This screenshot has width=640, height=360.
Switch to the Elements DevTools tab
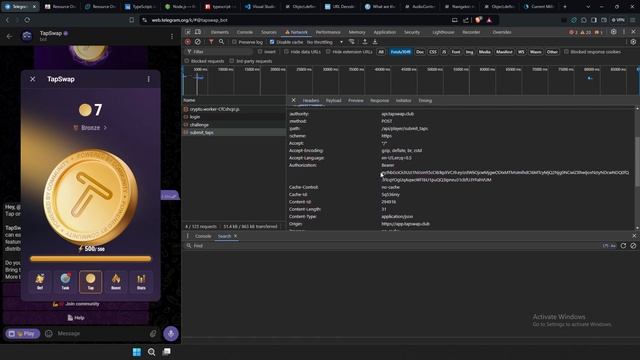click(220, 32)
